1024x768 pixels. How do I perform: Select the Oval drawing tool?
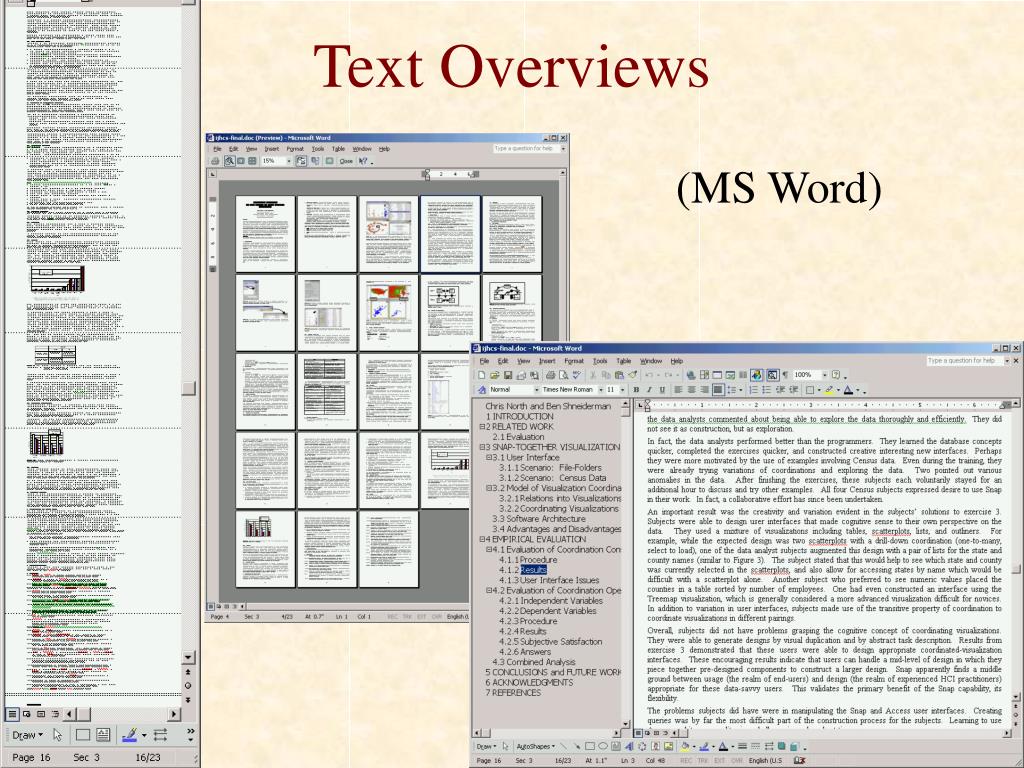click(603, 746)
